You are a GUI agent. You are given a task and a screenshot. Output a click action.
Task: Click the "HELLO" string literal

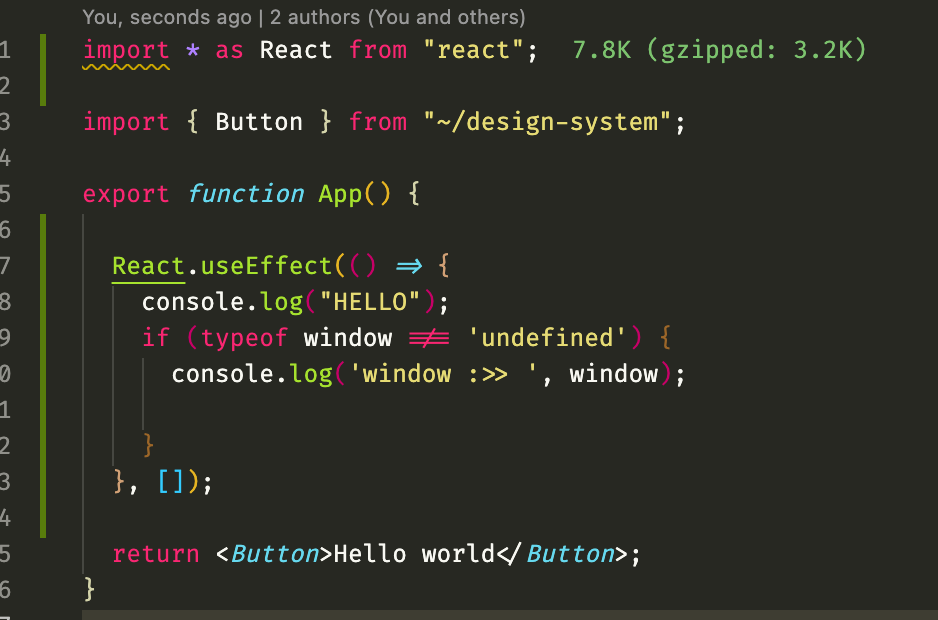click(370, 302)
